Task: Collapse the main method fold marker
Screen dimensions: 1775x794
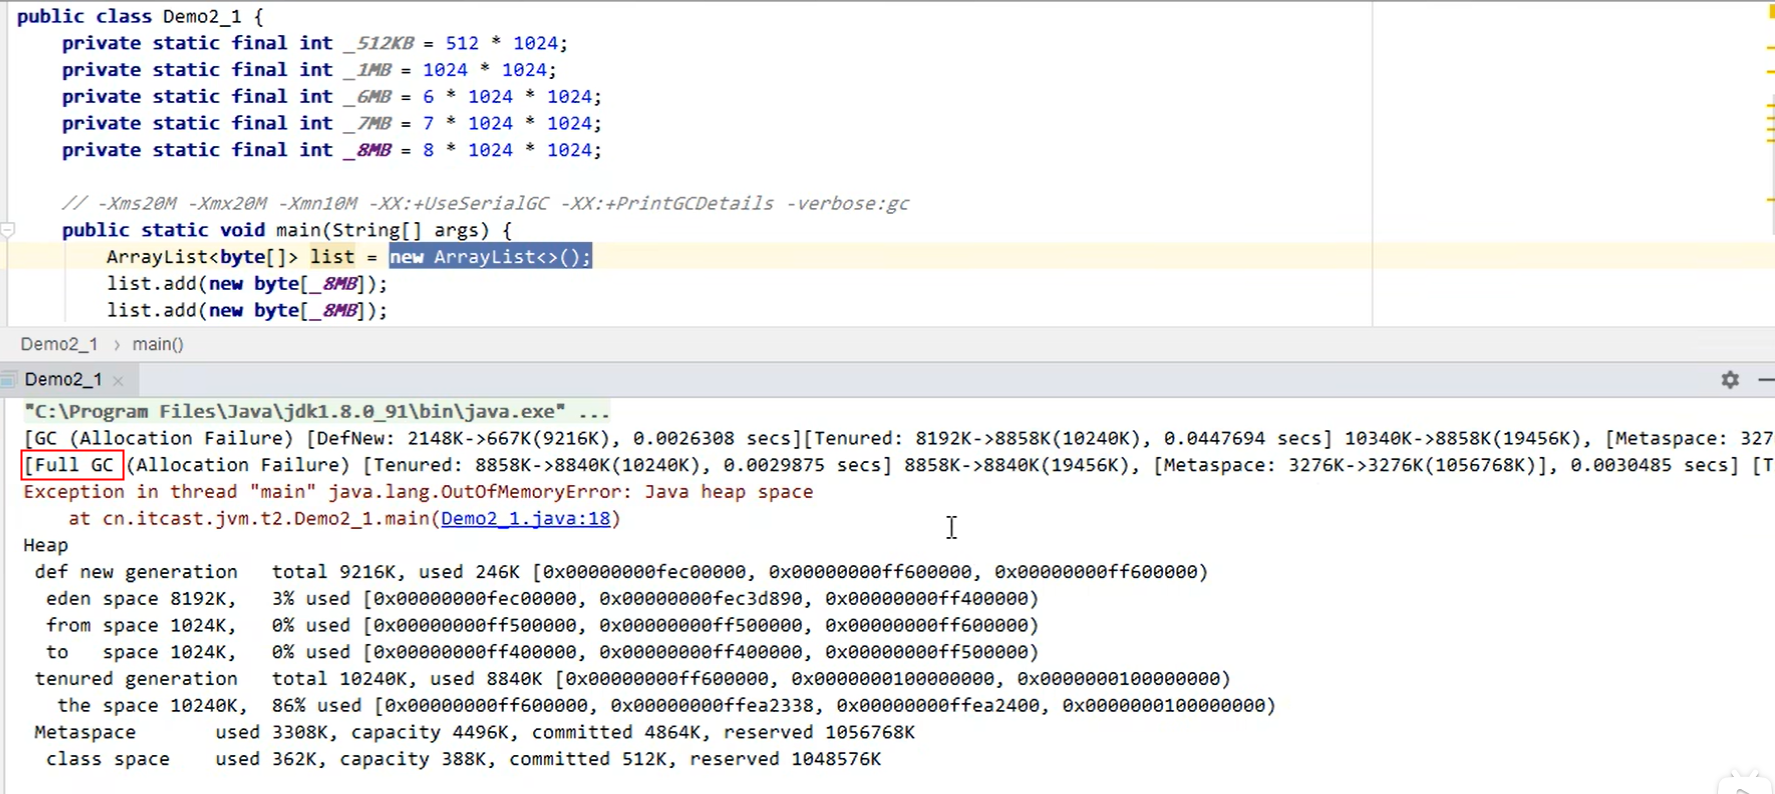Action: click(7, 230)
